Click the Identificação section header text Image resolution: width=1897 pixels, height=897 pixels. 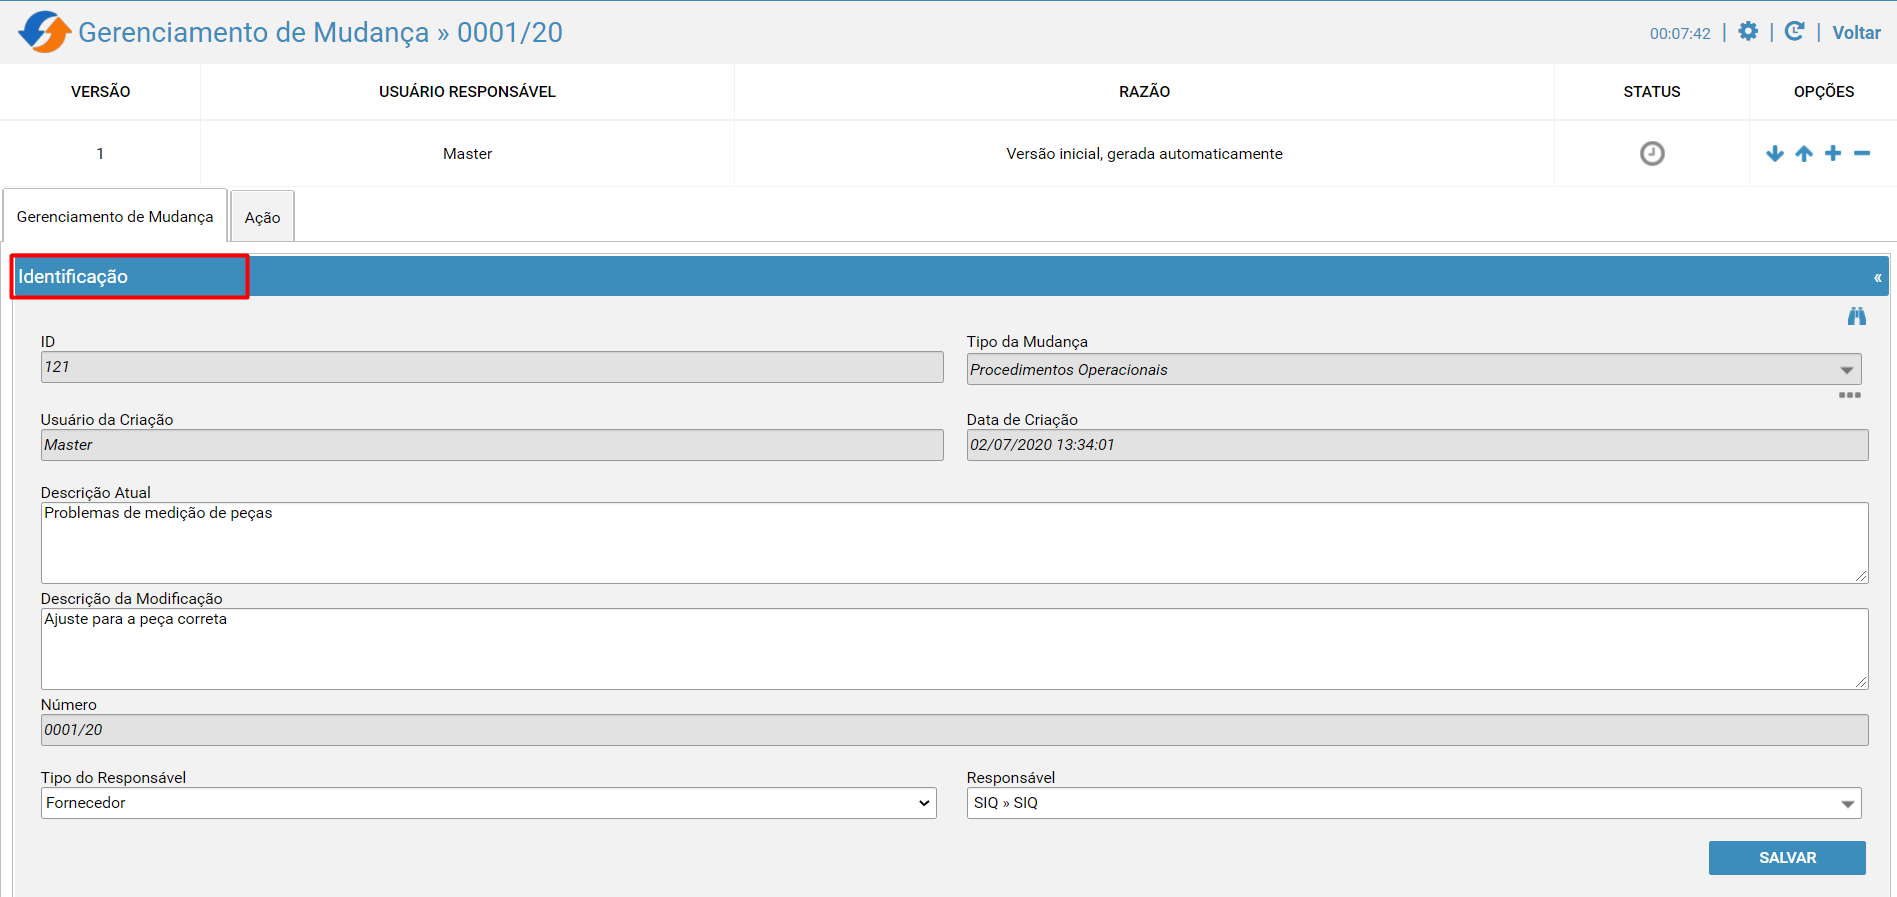(x=73, y=277)
